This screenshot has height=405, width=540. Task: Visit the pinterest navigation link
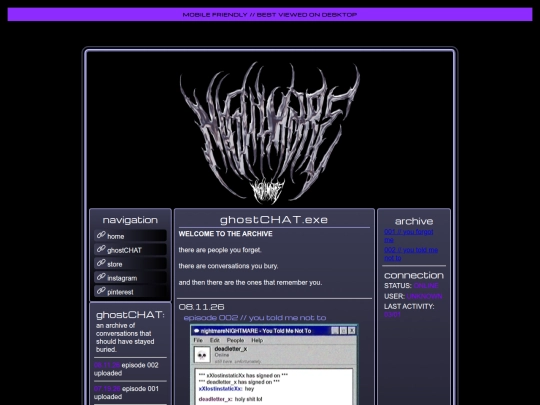coord(130,292)
